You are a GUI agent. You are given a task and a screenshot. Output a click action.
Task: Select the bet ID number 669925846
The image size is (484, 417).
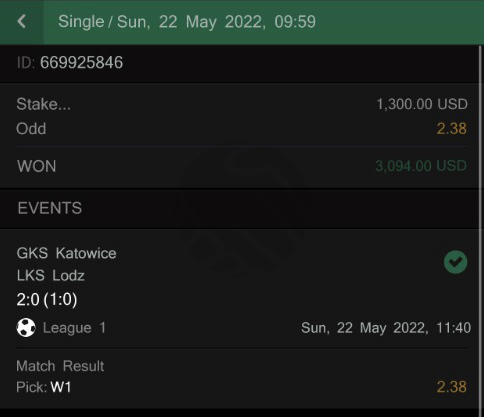pyautogui.click(x=81, y=62)
